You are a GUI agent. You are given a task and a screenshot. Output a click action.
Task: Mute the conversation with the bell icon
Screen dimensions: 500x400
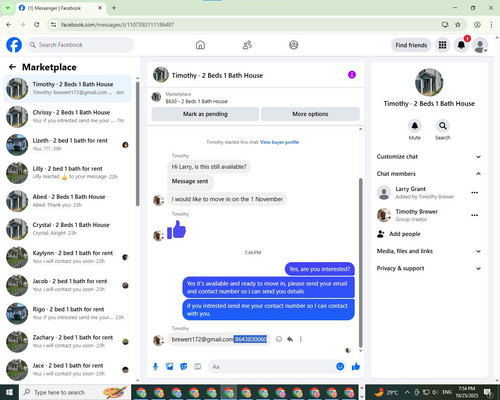click(415, 126)
